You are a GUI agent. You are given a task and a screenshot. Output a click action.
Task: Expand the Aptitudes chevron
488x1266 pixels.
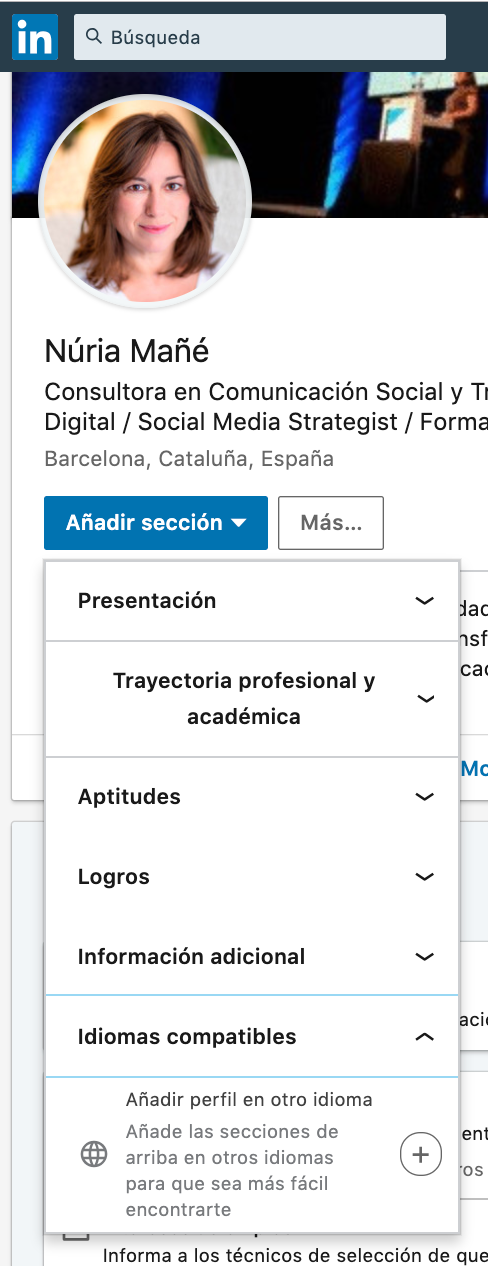click(425, 797)
